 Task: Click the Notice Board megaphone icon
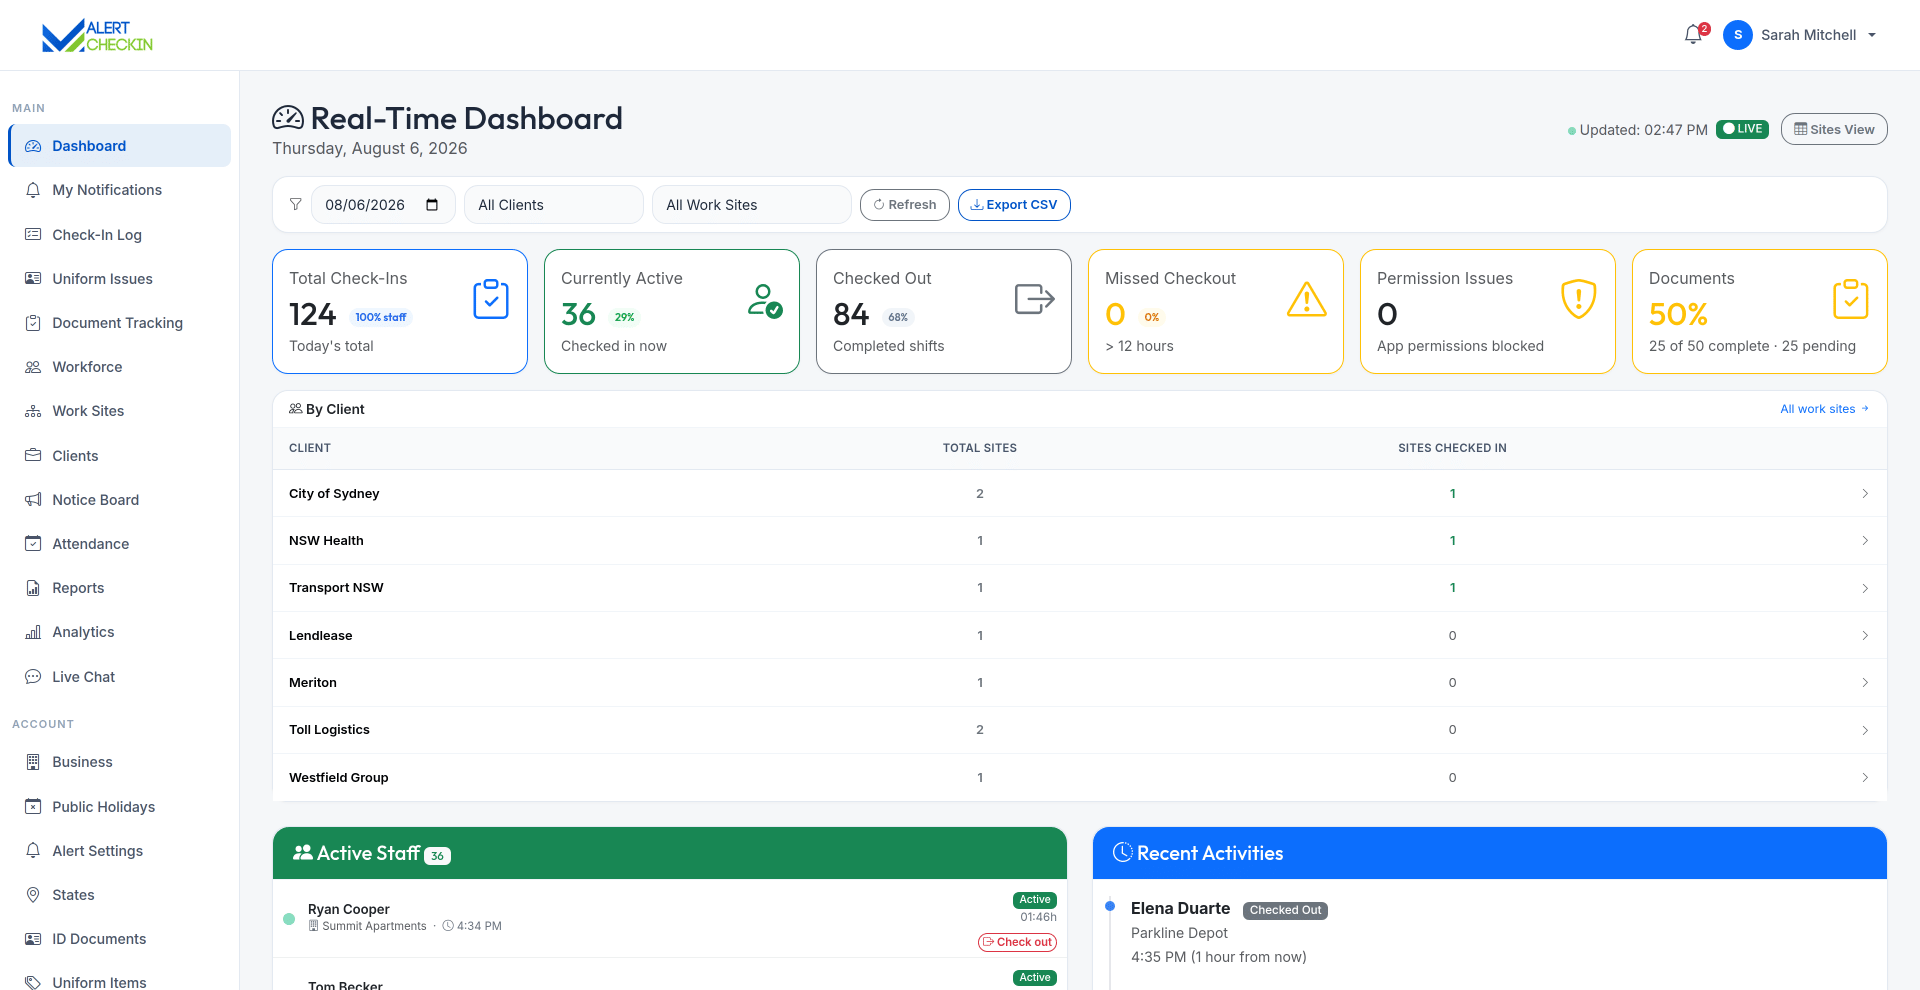pos(33,500)
